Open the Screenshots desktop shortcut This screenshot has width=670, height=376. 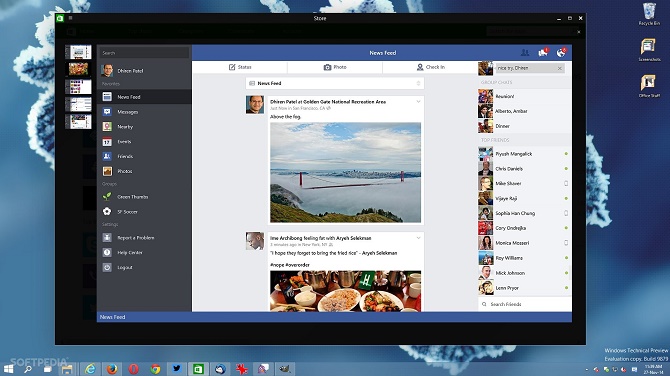[649, 50]
